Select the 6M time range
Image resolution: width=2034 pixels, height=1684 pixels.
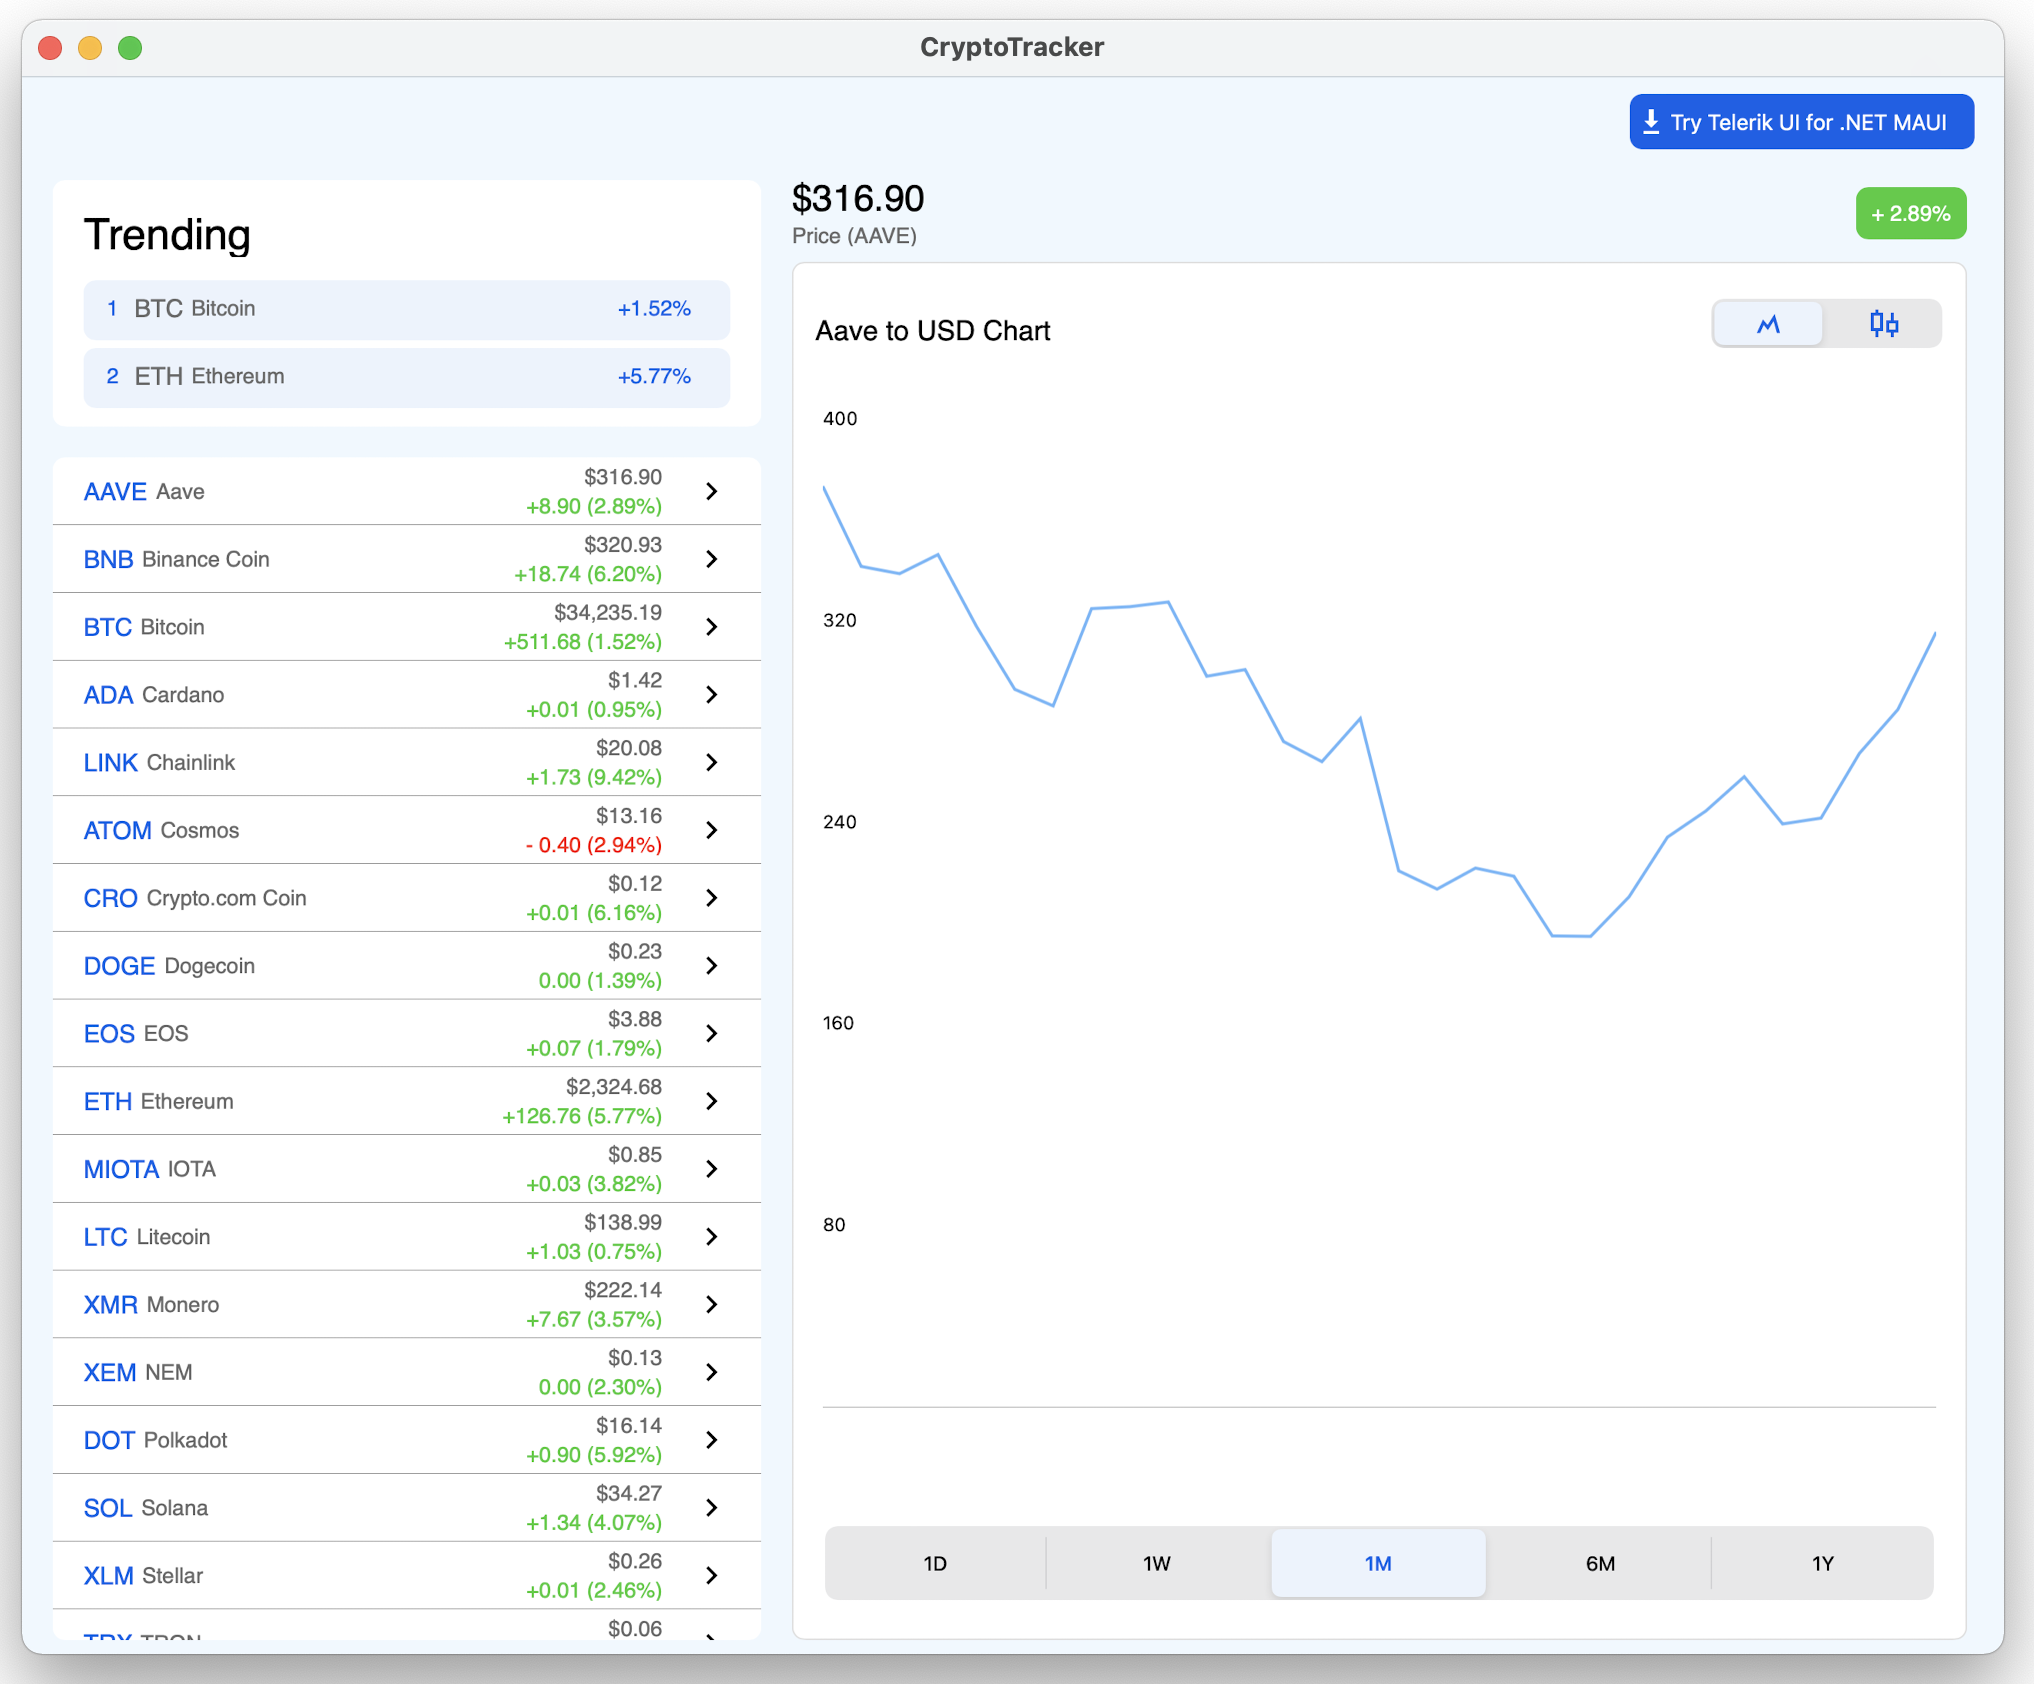tap(1600, 1563)
